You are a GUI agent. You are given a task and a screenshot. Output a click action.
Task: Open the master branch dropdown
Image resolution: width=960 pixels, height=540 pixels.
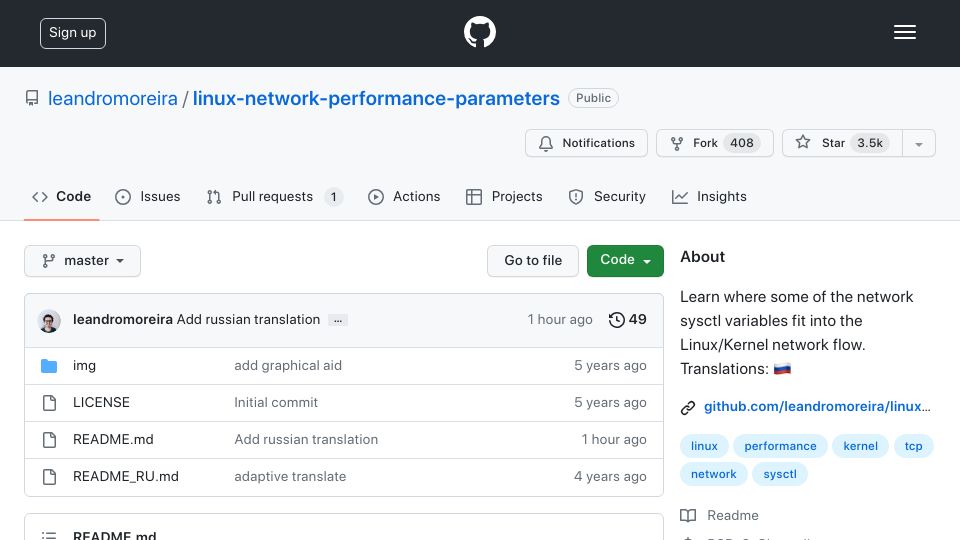(x=83, y=261)
